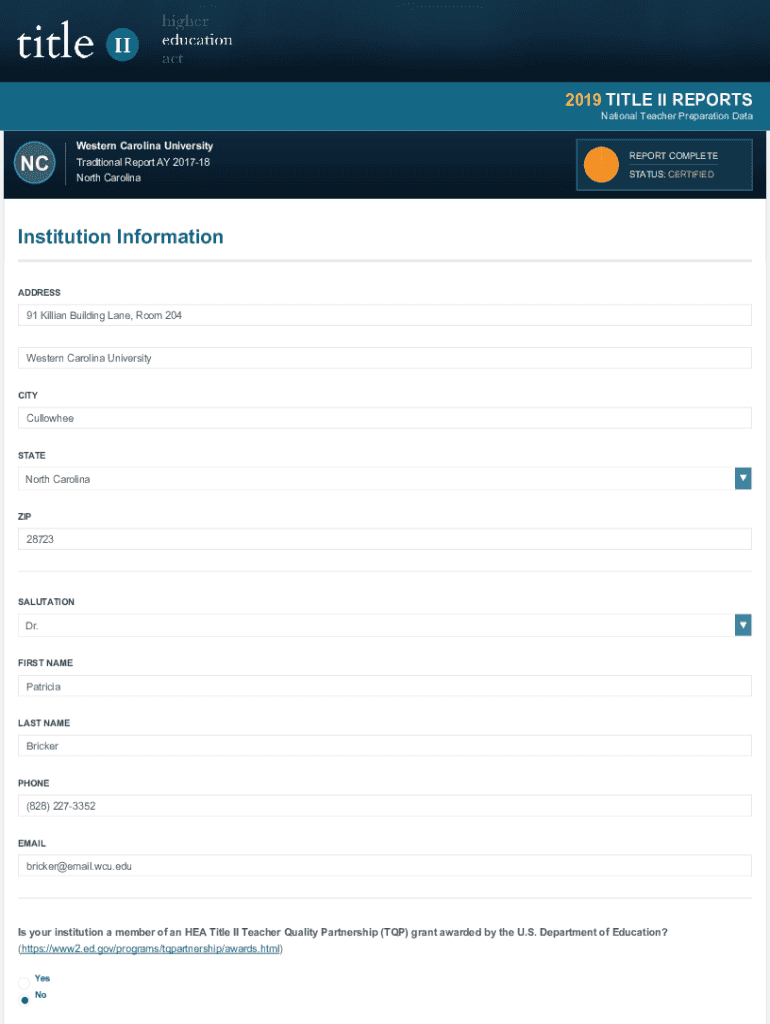Click the Email address field
Image resolution: width=770 pixels, height=1024 pixels.
[384, 866]
